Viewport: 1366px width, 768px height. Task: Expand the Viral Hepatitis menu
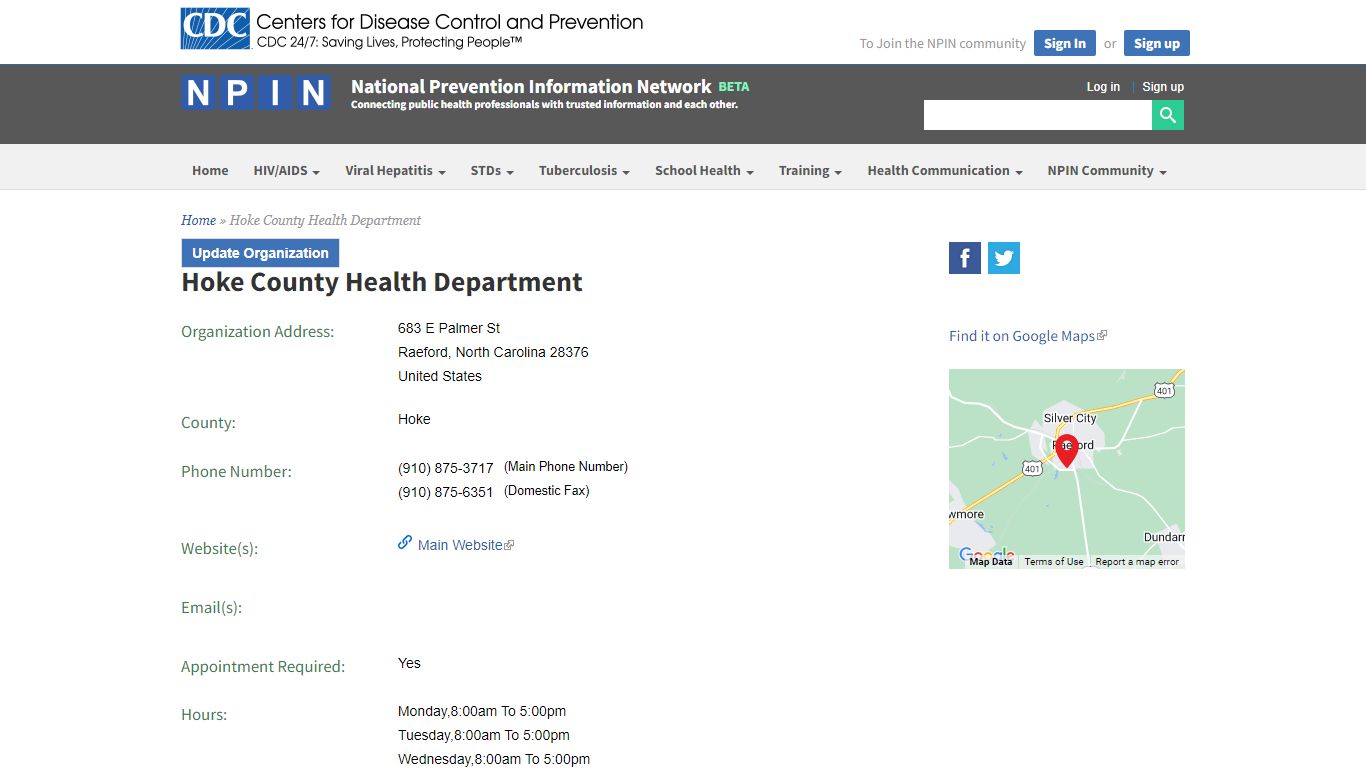[x=396, y=171]
